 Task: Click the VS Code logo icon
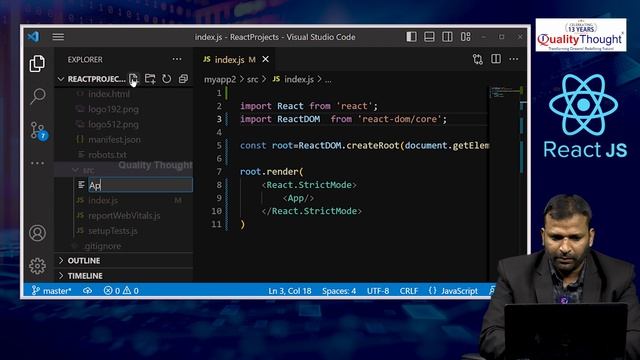[33, 37]
